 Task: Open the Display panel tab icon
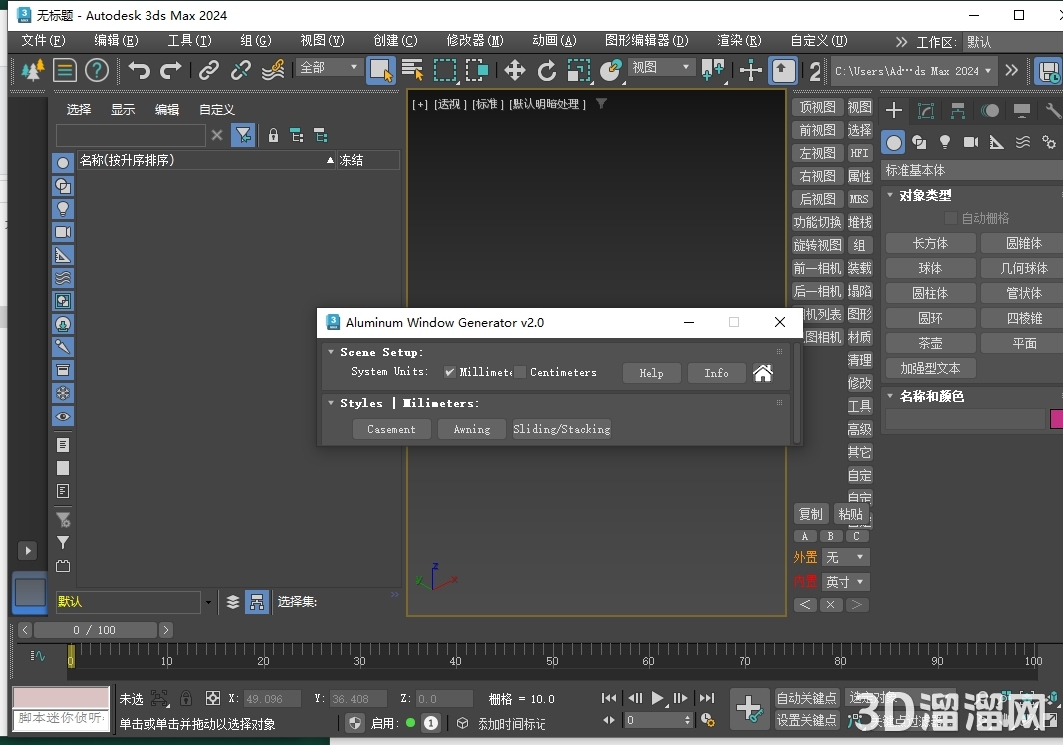click(x=1022, y=110)
